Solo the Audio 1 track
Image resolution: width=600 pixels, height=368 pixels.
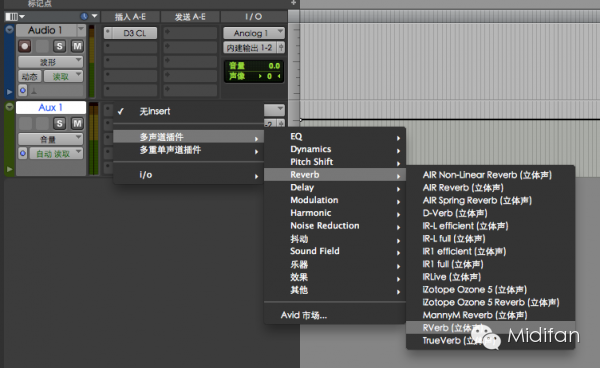pos(59,46)
